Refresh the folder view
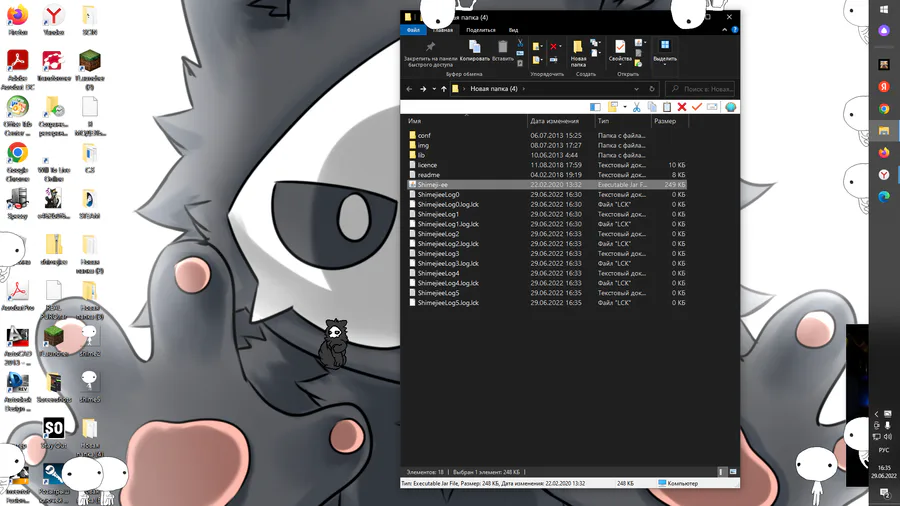This screenshot has width=900, height=506. (651, 89)
